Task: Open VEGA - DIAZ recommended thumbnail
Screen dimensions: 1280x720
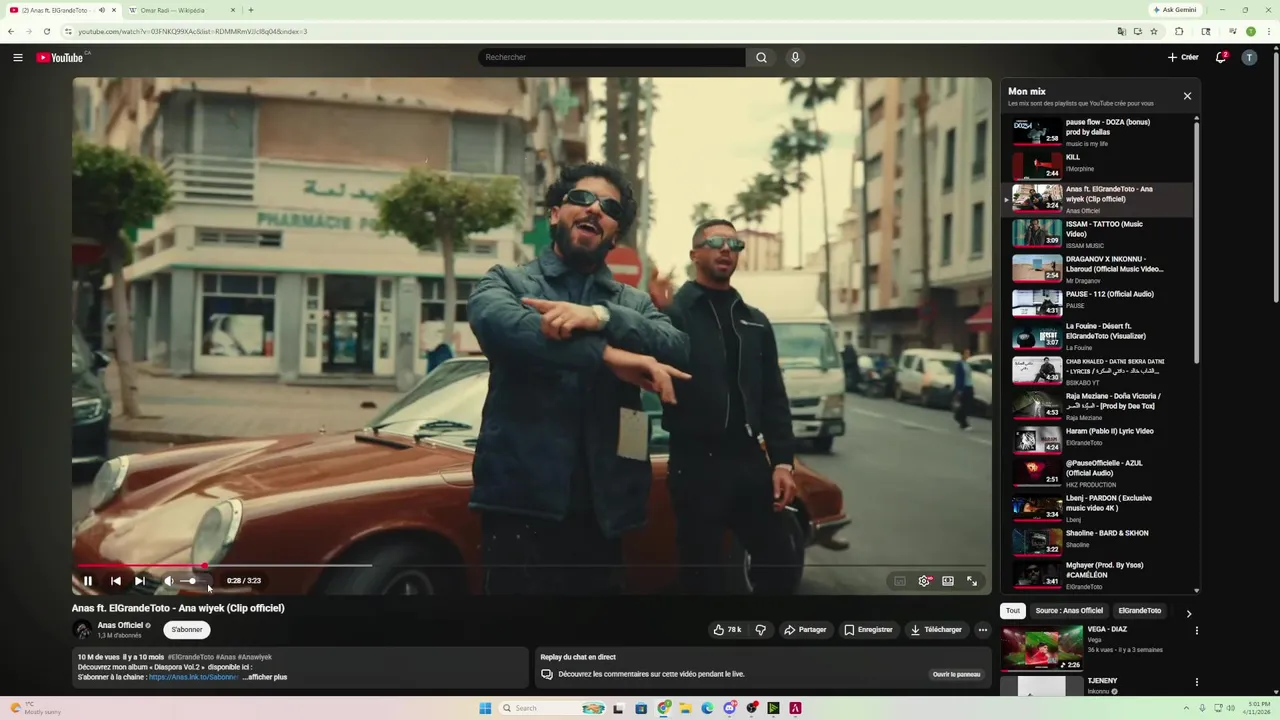Action: coord(1042,648)
